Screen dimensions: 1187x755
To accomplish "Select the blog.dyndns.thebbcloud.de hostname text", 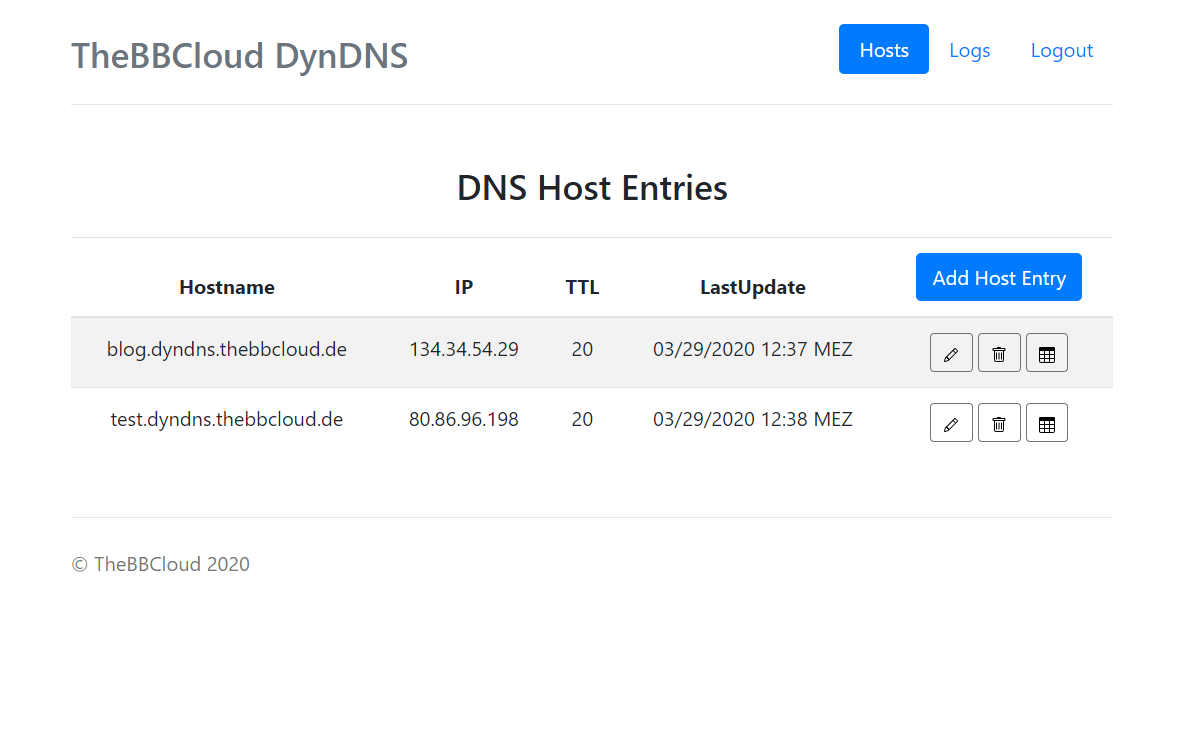I will (227, 350).
